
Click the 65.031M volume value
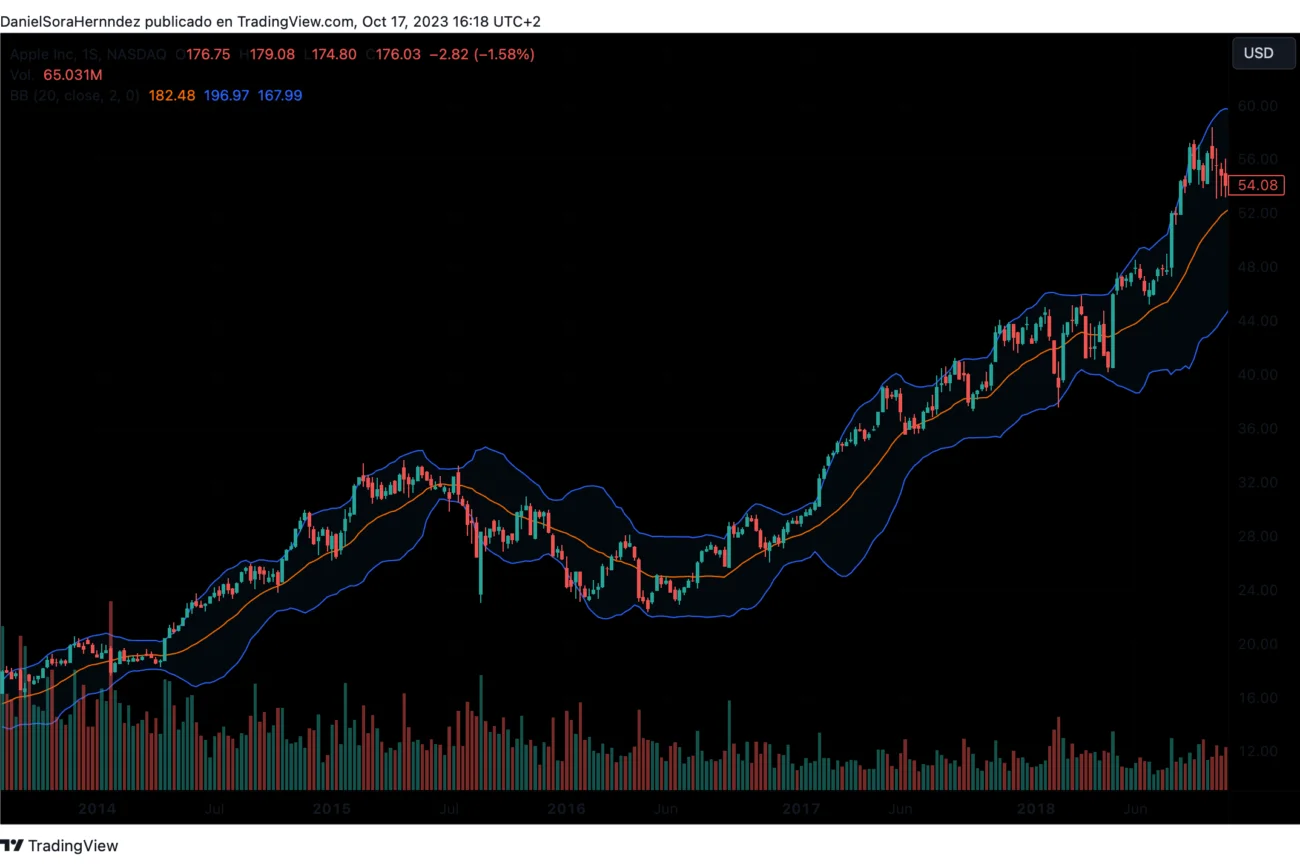73,75
